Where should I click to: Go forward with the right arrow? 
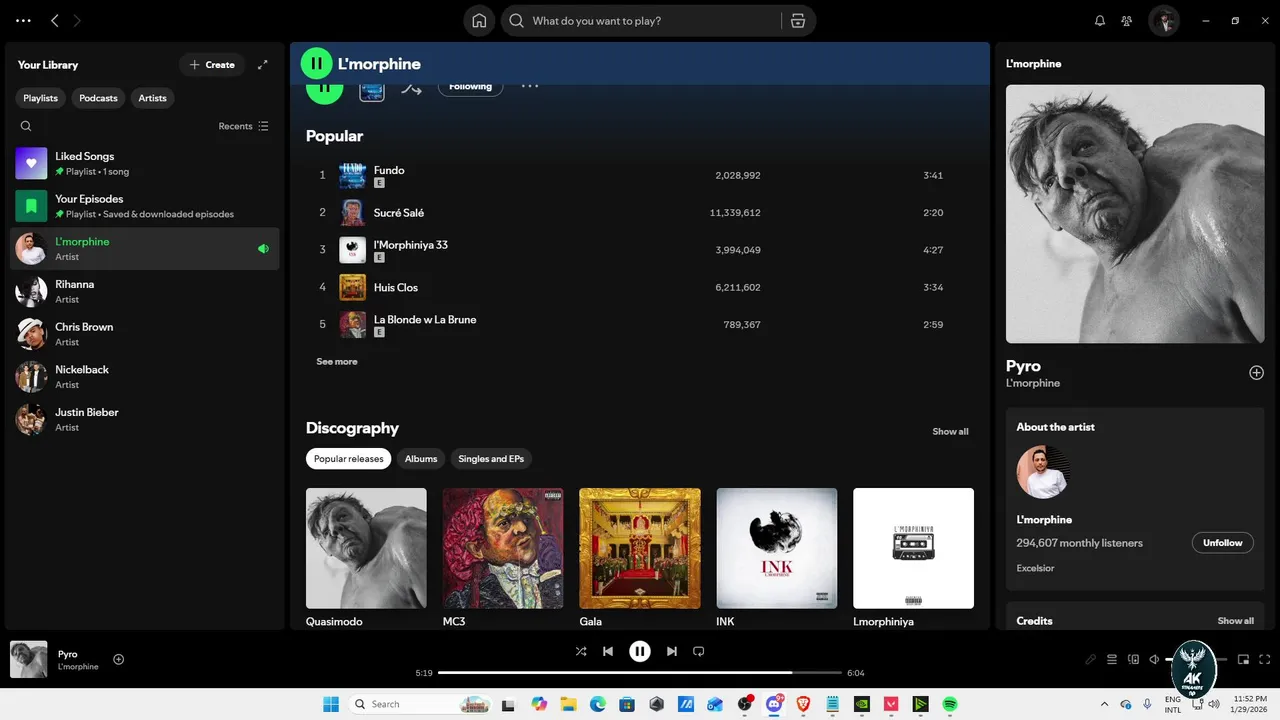pos(77,20)
